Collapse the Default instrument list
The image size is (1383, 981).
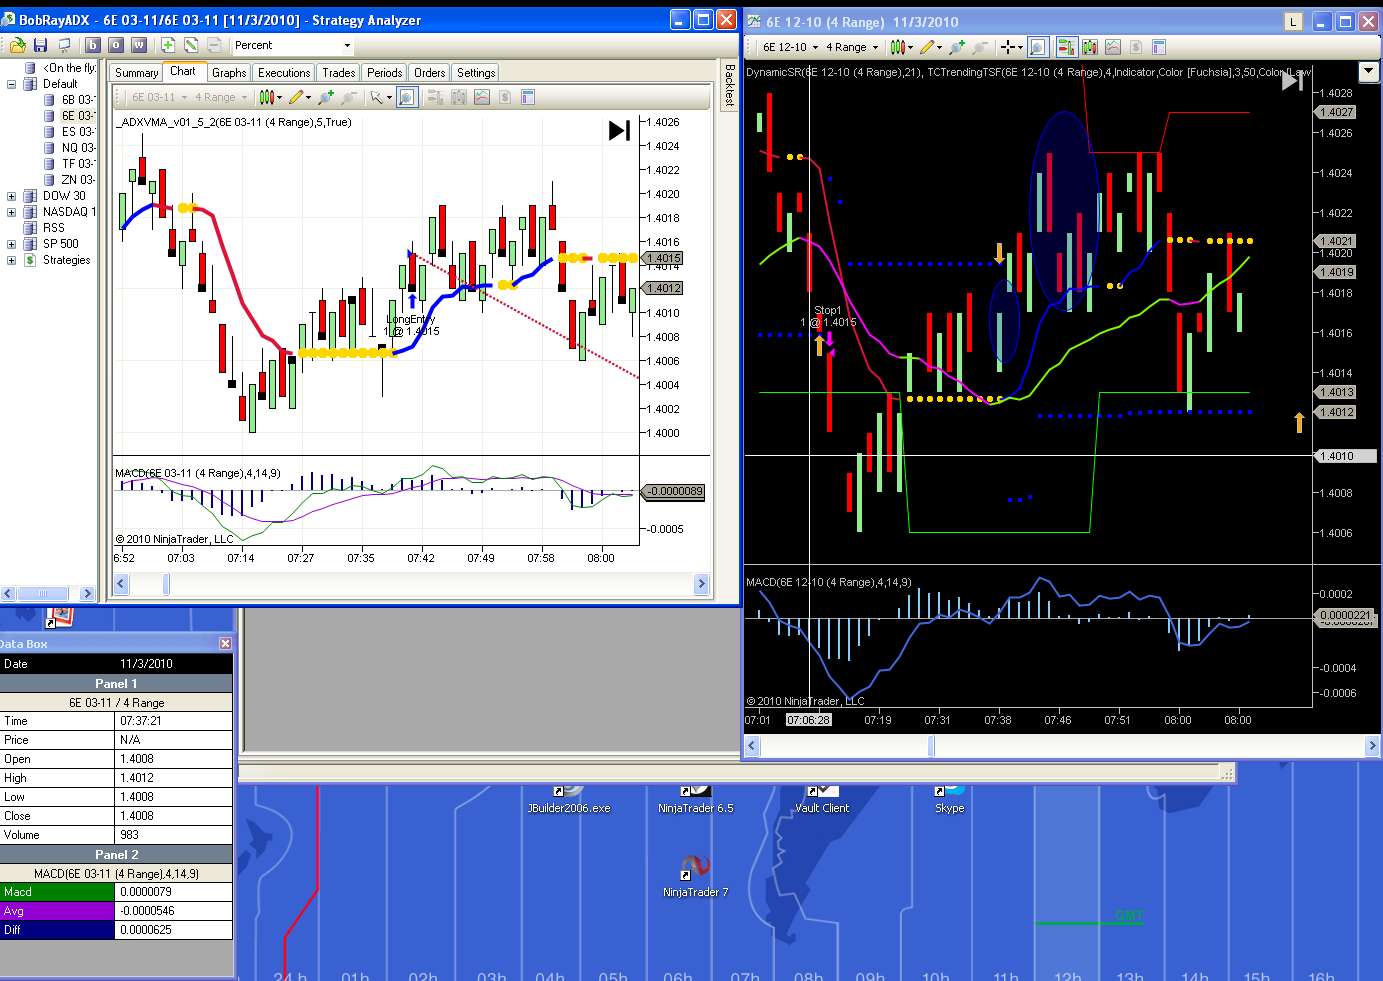tap(12, 84)
